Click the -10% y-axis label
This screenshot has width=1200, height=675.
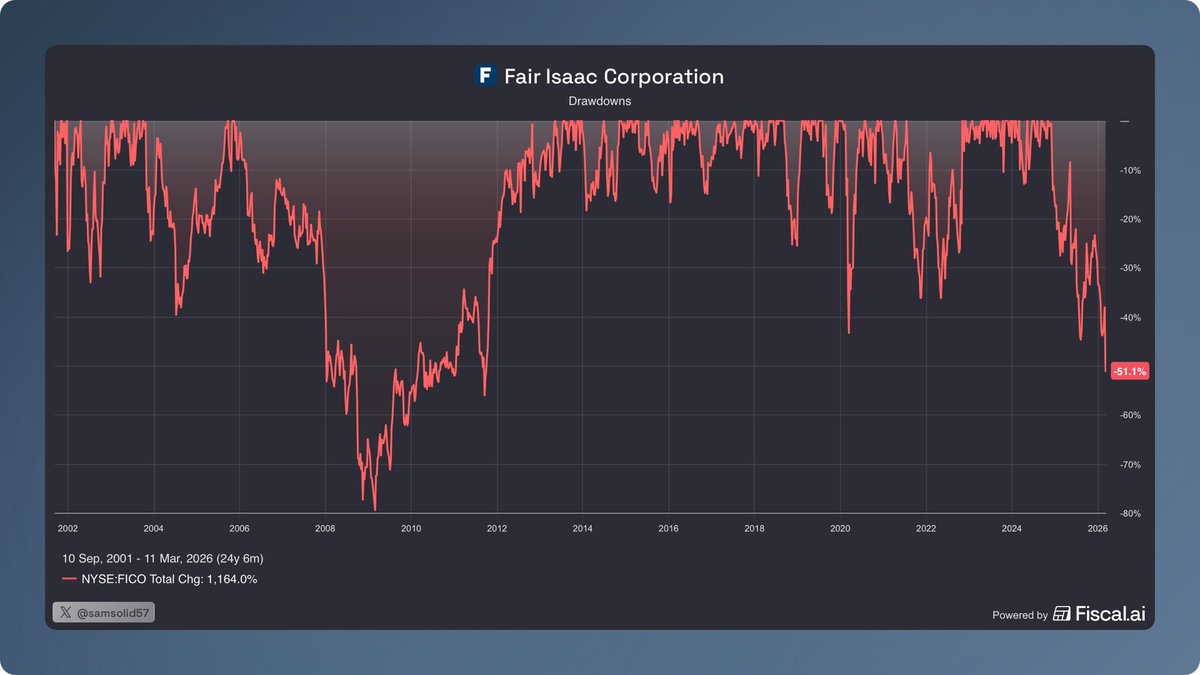[x=1131, y=170]
